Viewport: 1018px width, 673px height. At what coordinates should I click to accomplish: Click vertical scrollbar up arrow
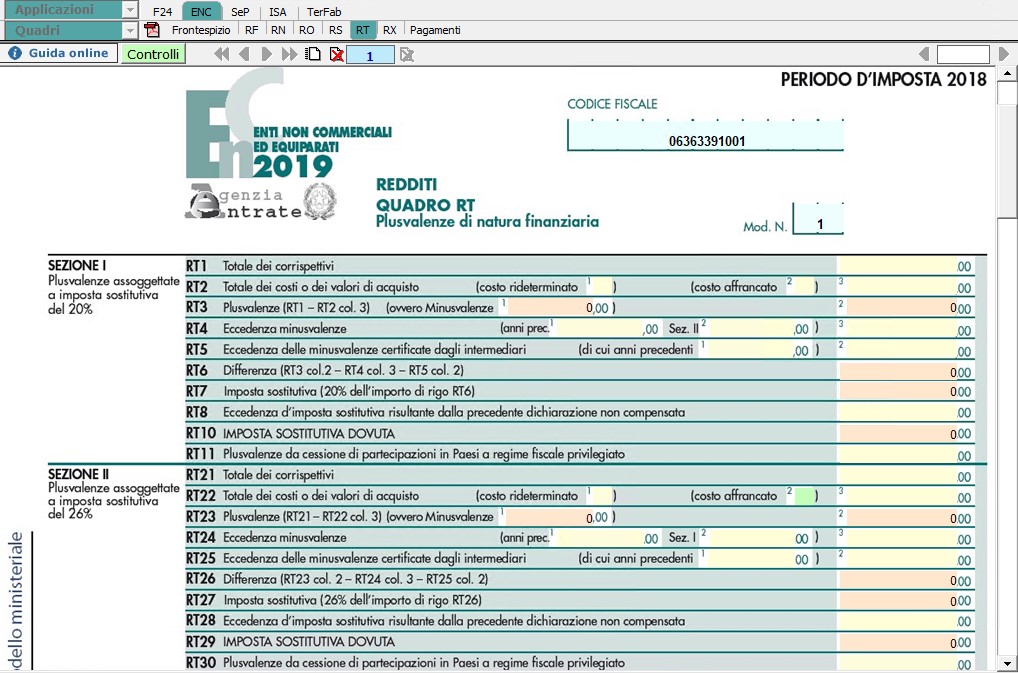1007,73
